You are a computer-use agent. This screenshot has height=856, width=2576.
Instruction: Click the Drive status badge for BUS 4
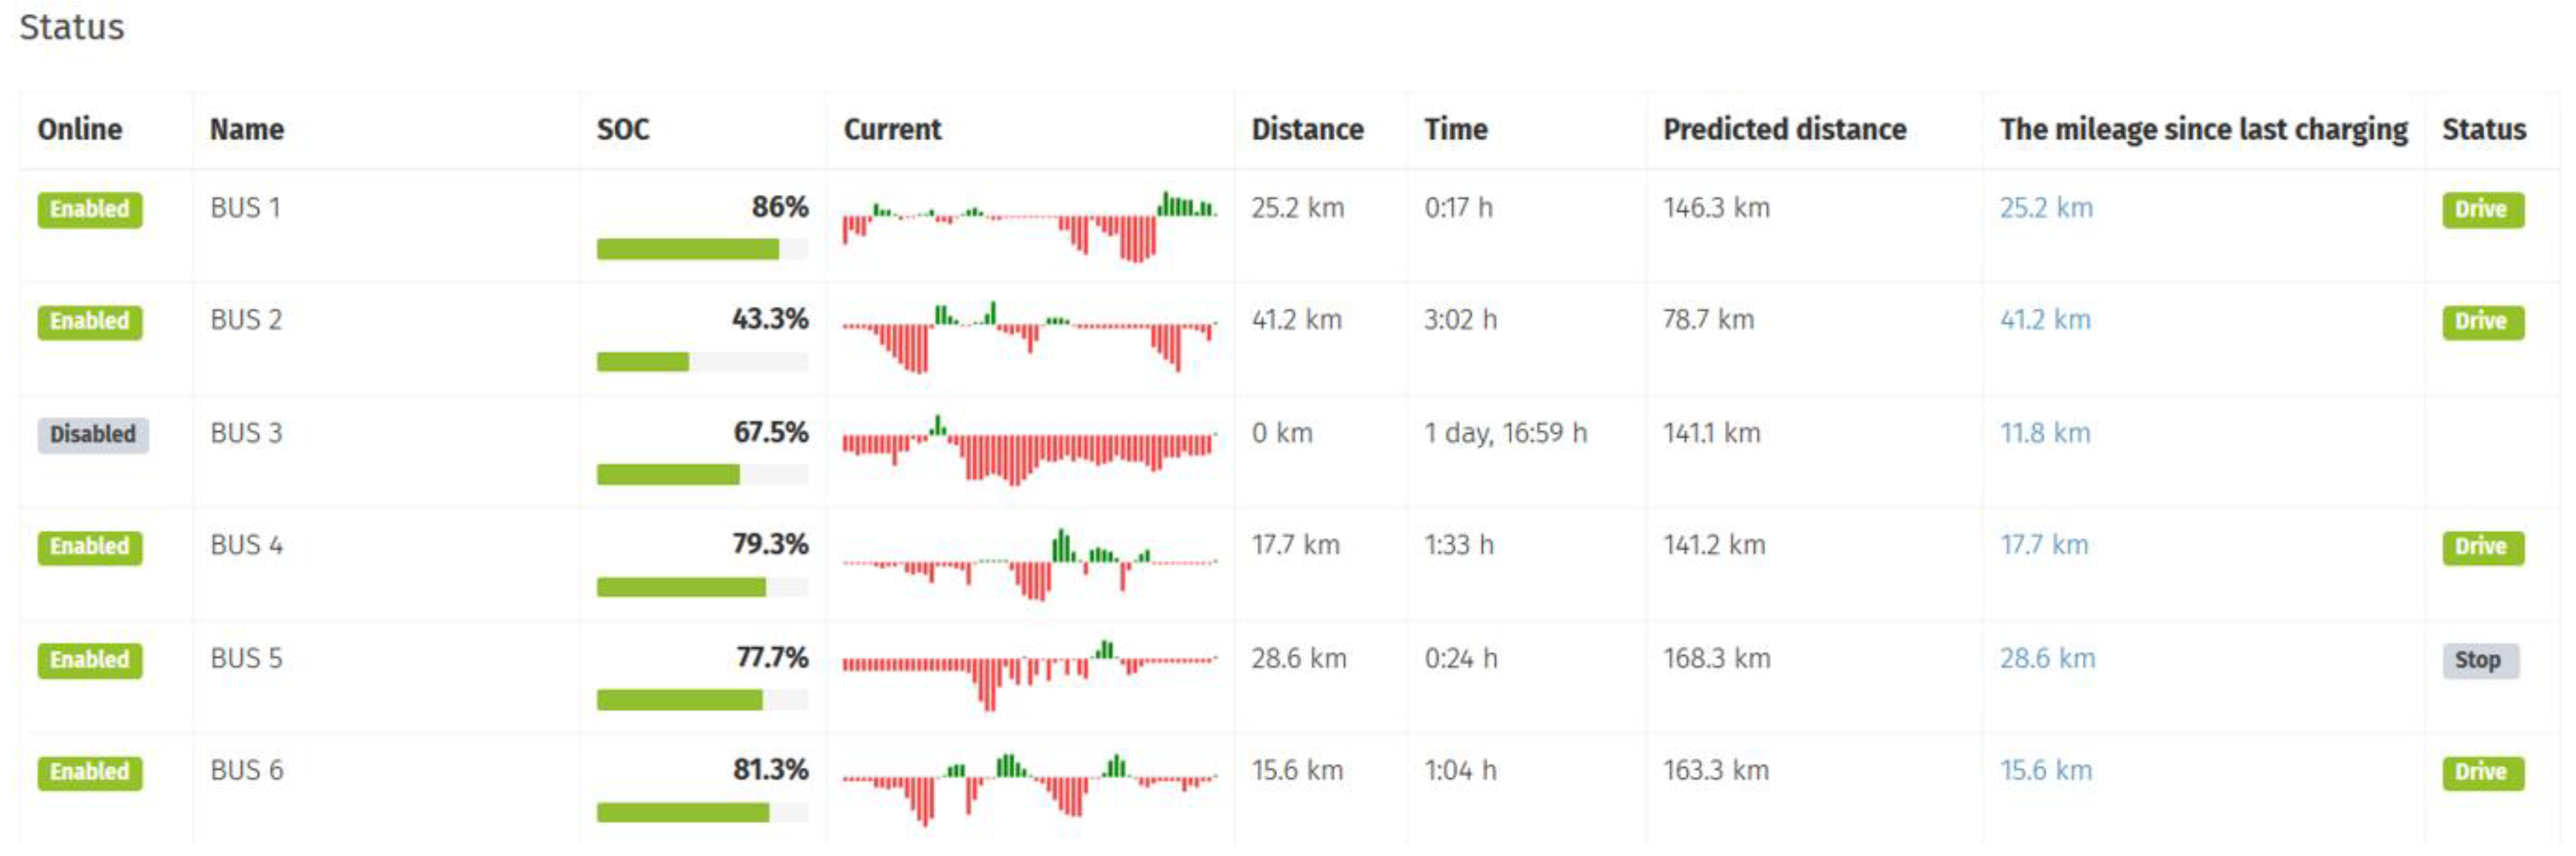[2482, 547]
